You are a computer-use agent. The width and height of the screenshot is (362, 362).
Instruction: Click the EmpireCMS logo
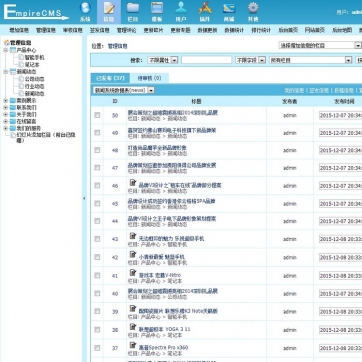click(36, 12)
